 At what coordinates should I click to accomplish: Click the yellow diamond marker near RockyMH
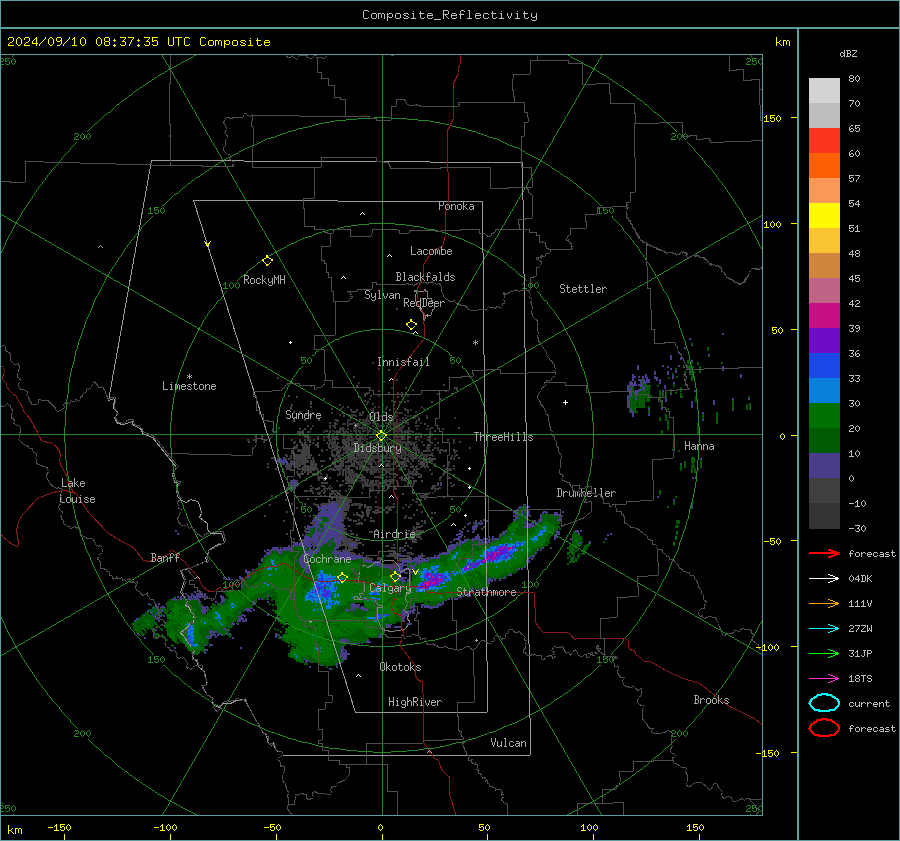point(267,261)
